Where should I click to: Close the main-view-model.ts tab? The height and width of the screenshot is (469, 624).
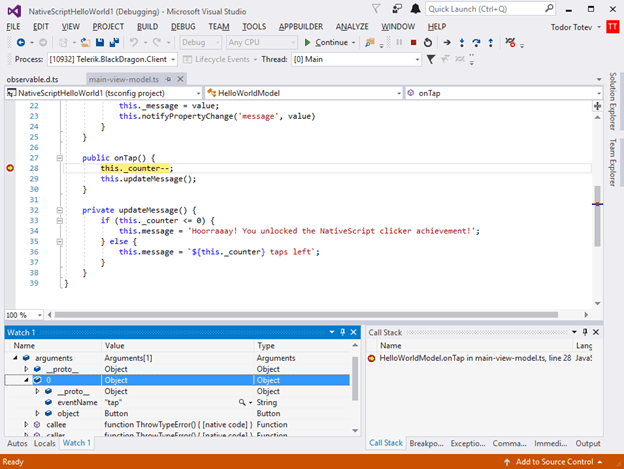coord(180,79)
